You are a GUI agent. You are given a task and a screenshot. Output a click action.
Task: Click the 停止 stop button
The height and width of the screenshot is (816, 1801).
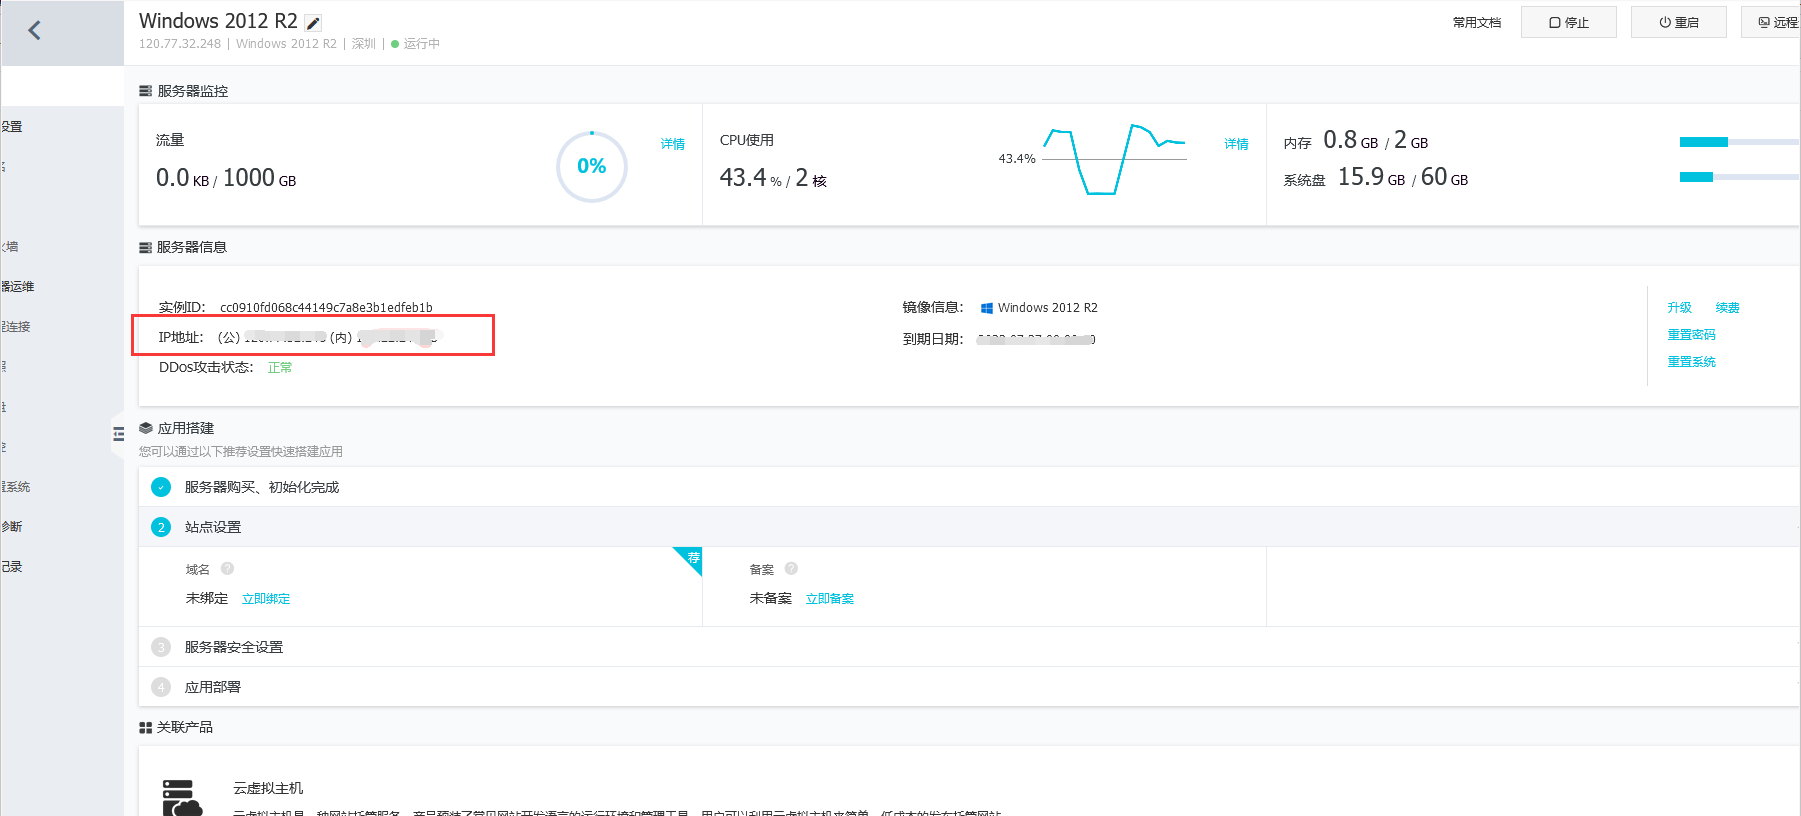[x=1568, y=22]
